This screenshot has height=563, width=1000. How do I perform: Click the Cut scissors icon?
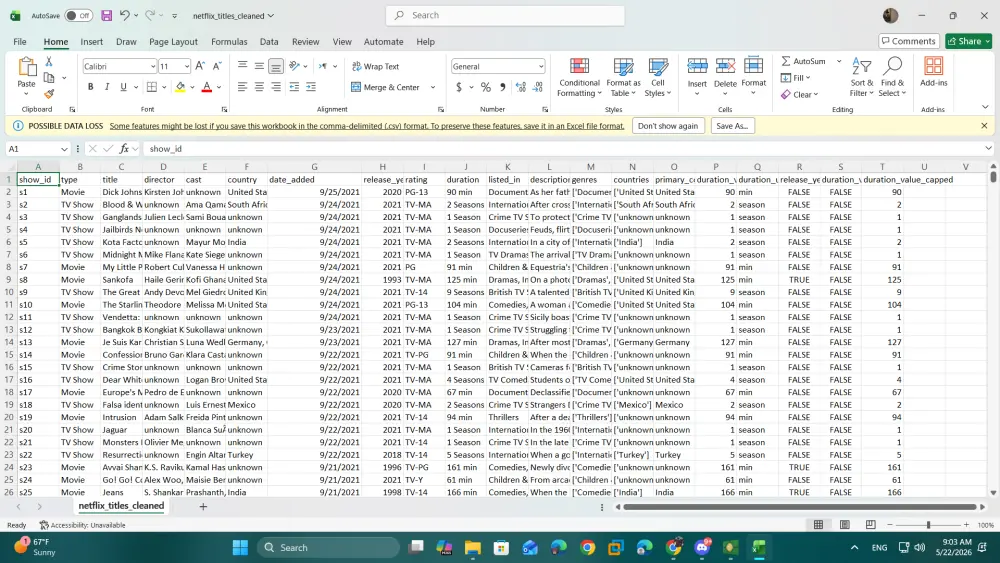point(48,61)
